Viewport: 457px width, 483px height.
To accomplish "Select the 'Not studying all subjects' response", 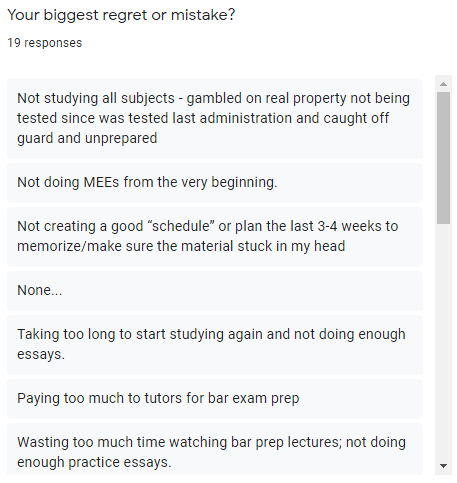I will [x=215, y=119].
